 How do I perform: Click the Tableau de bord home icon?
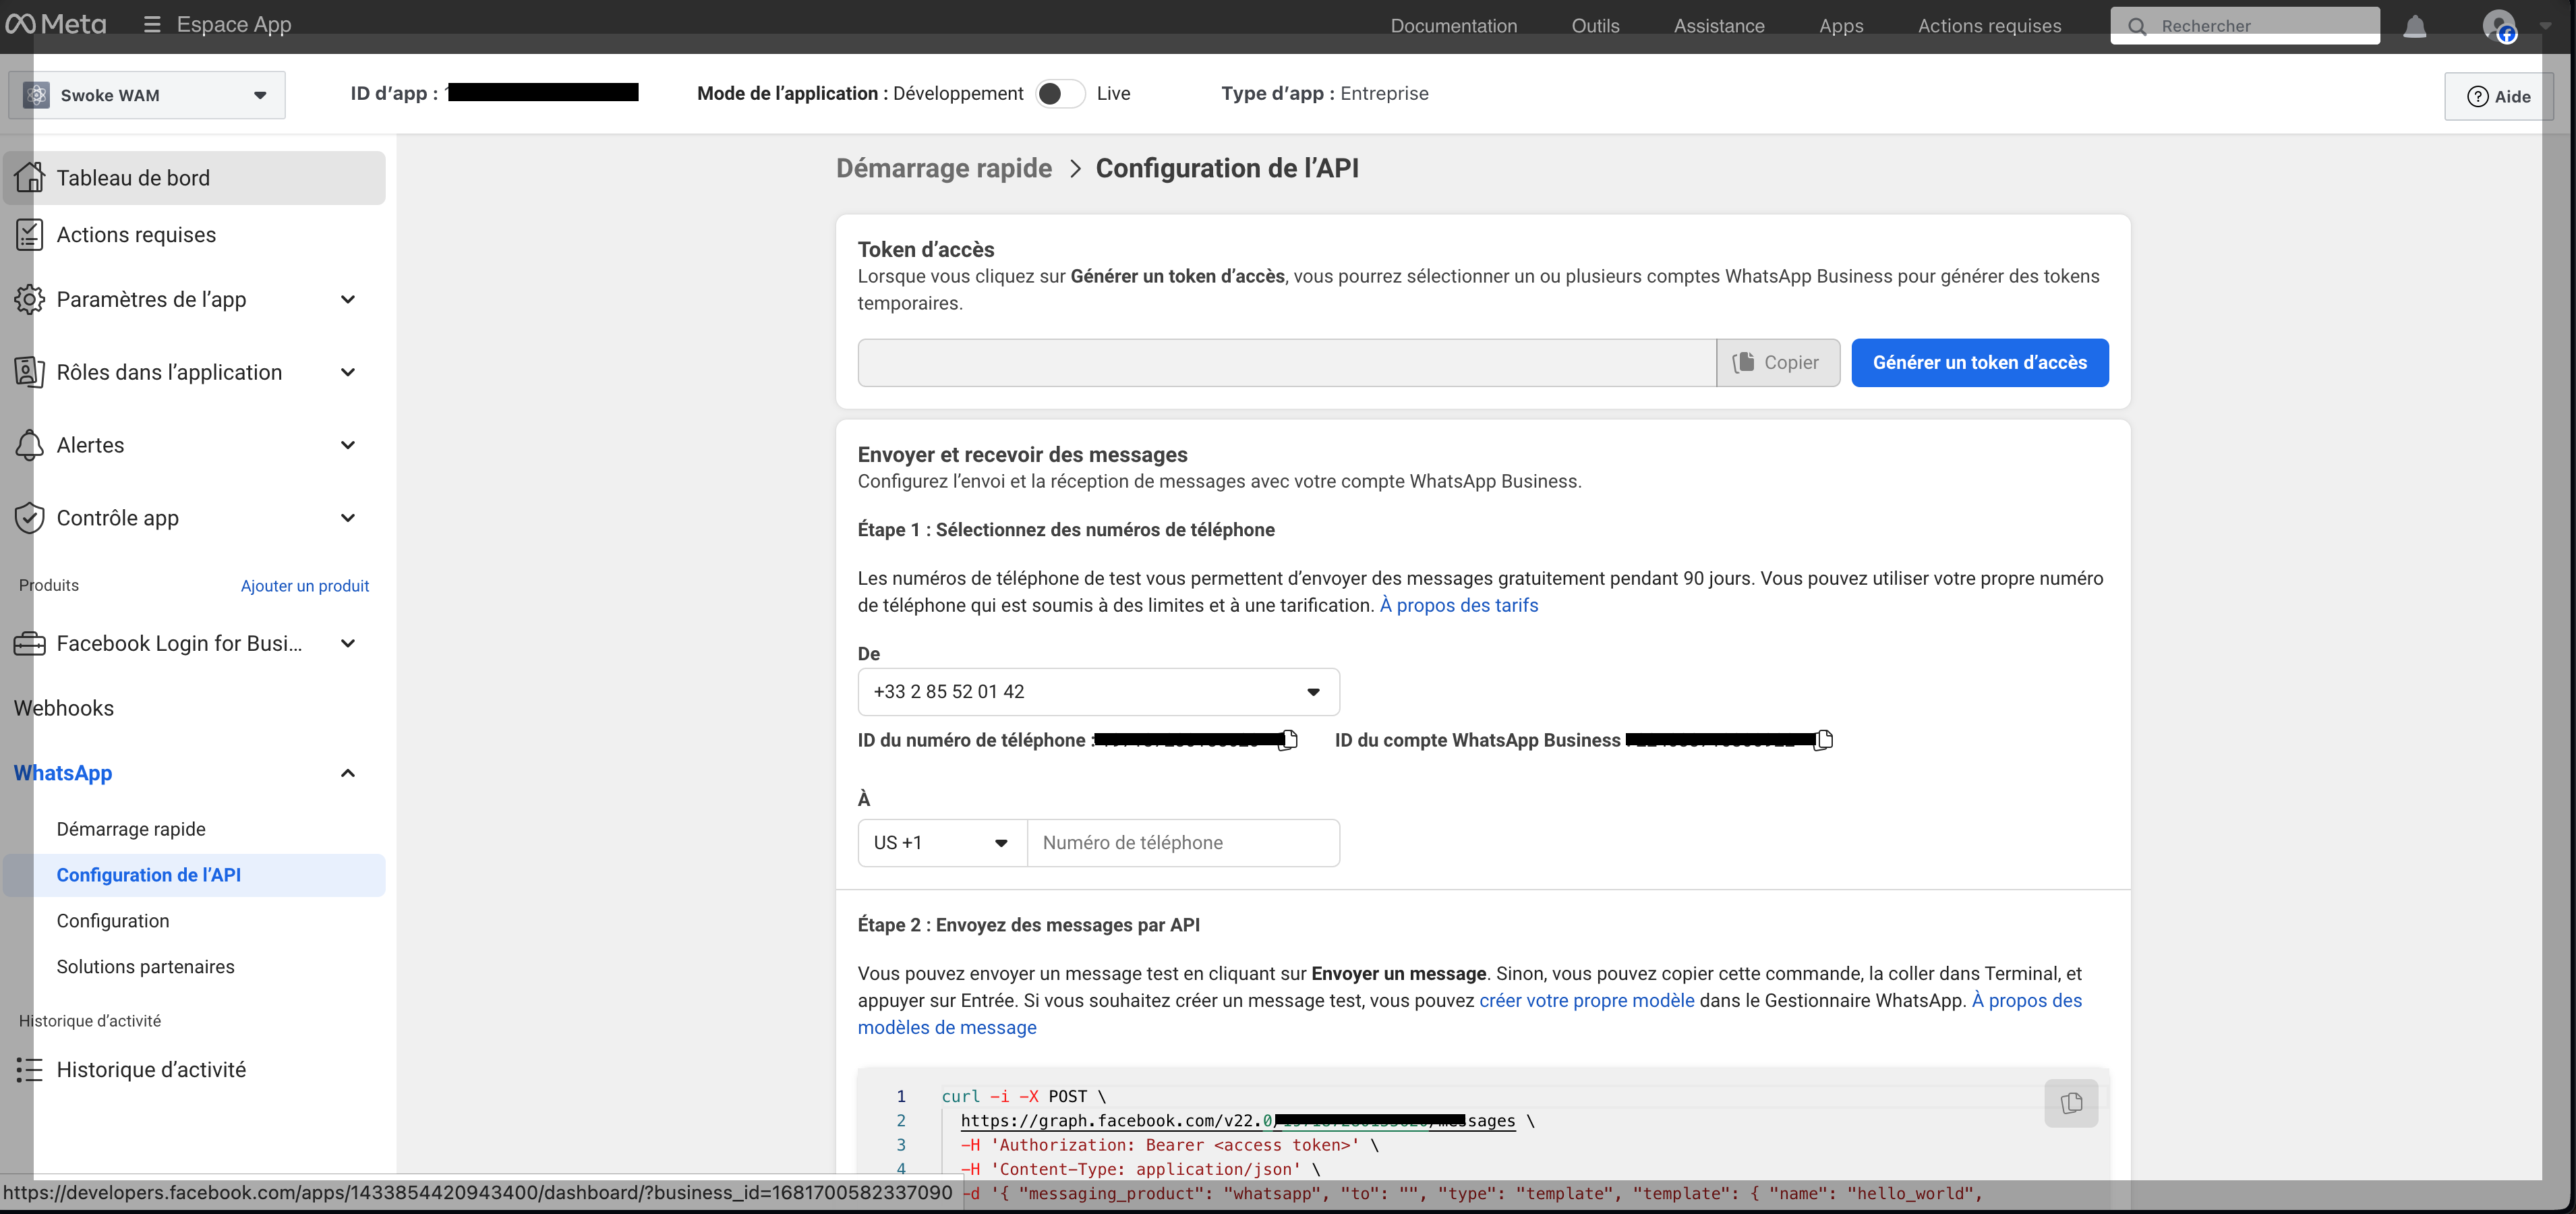pos(30,177)
